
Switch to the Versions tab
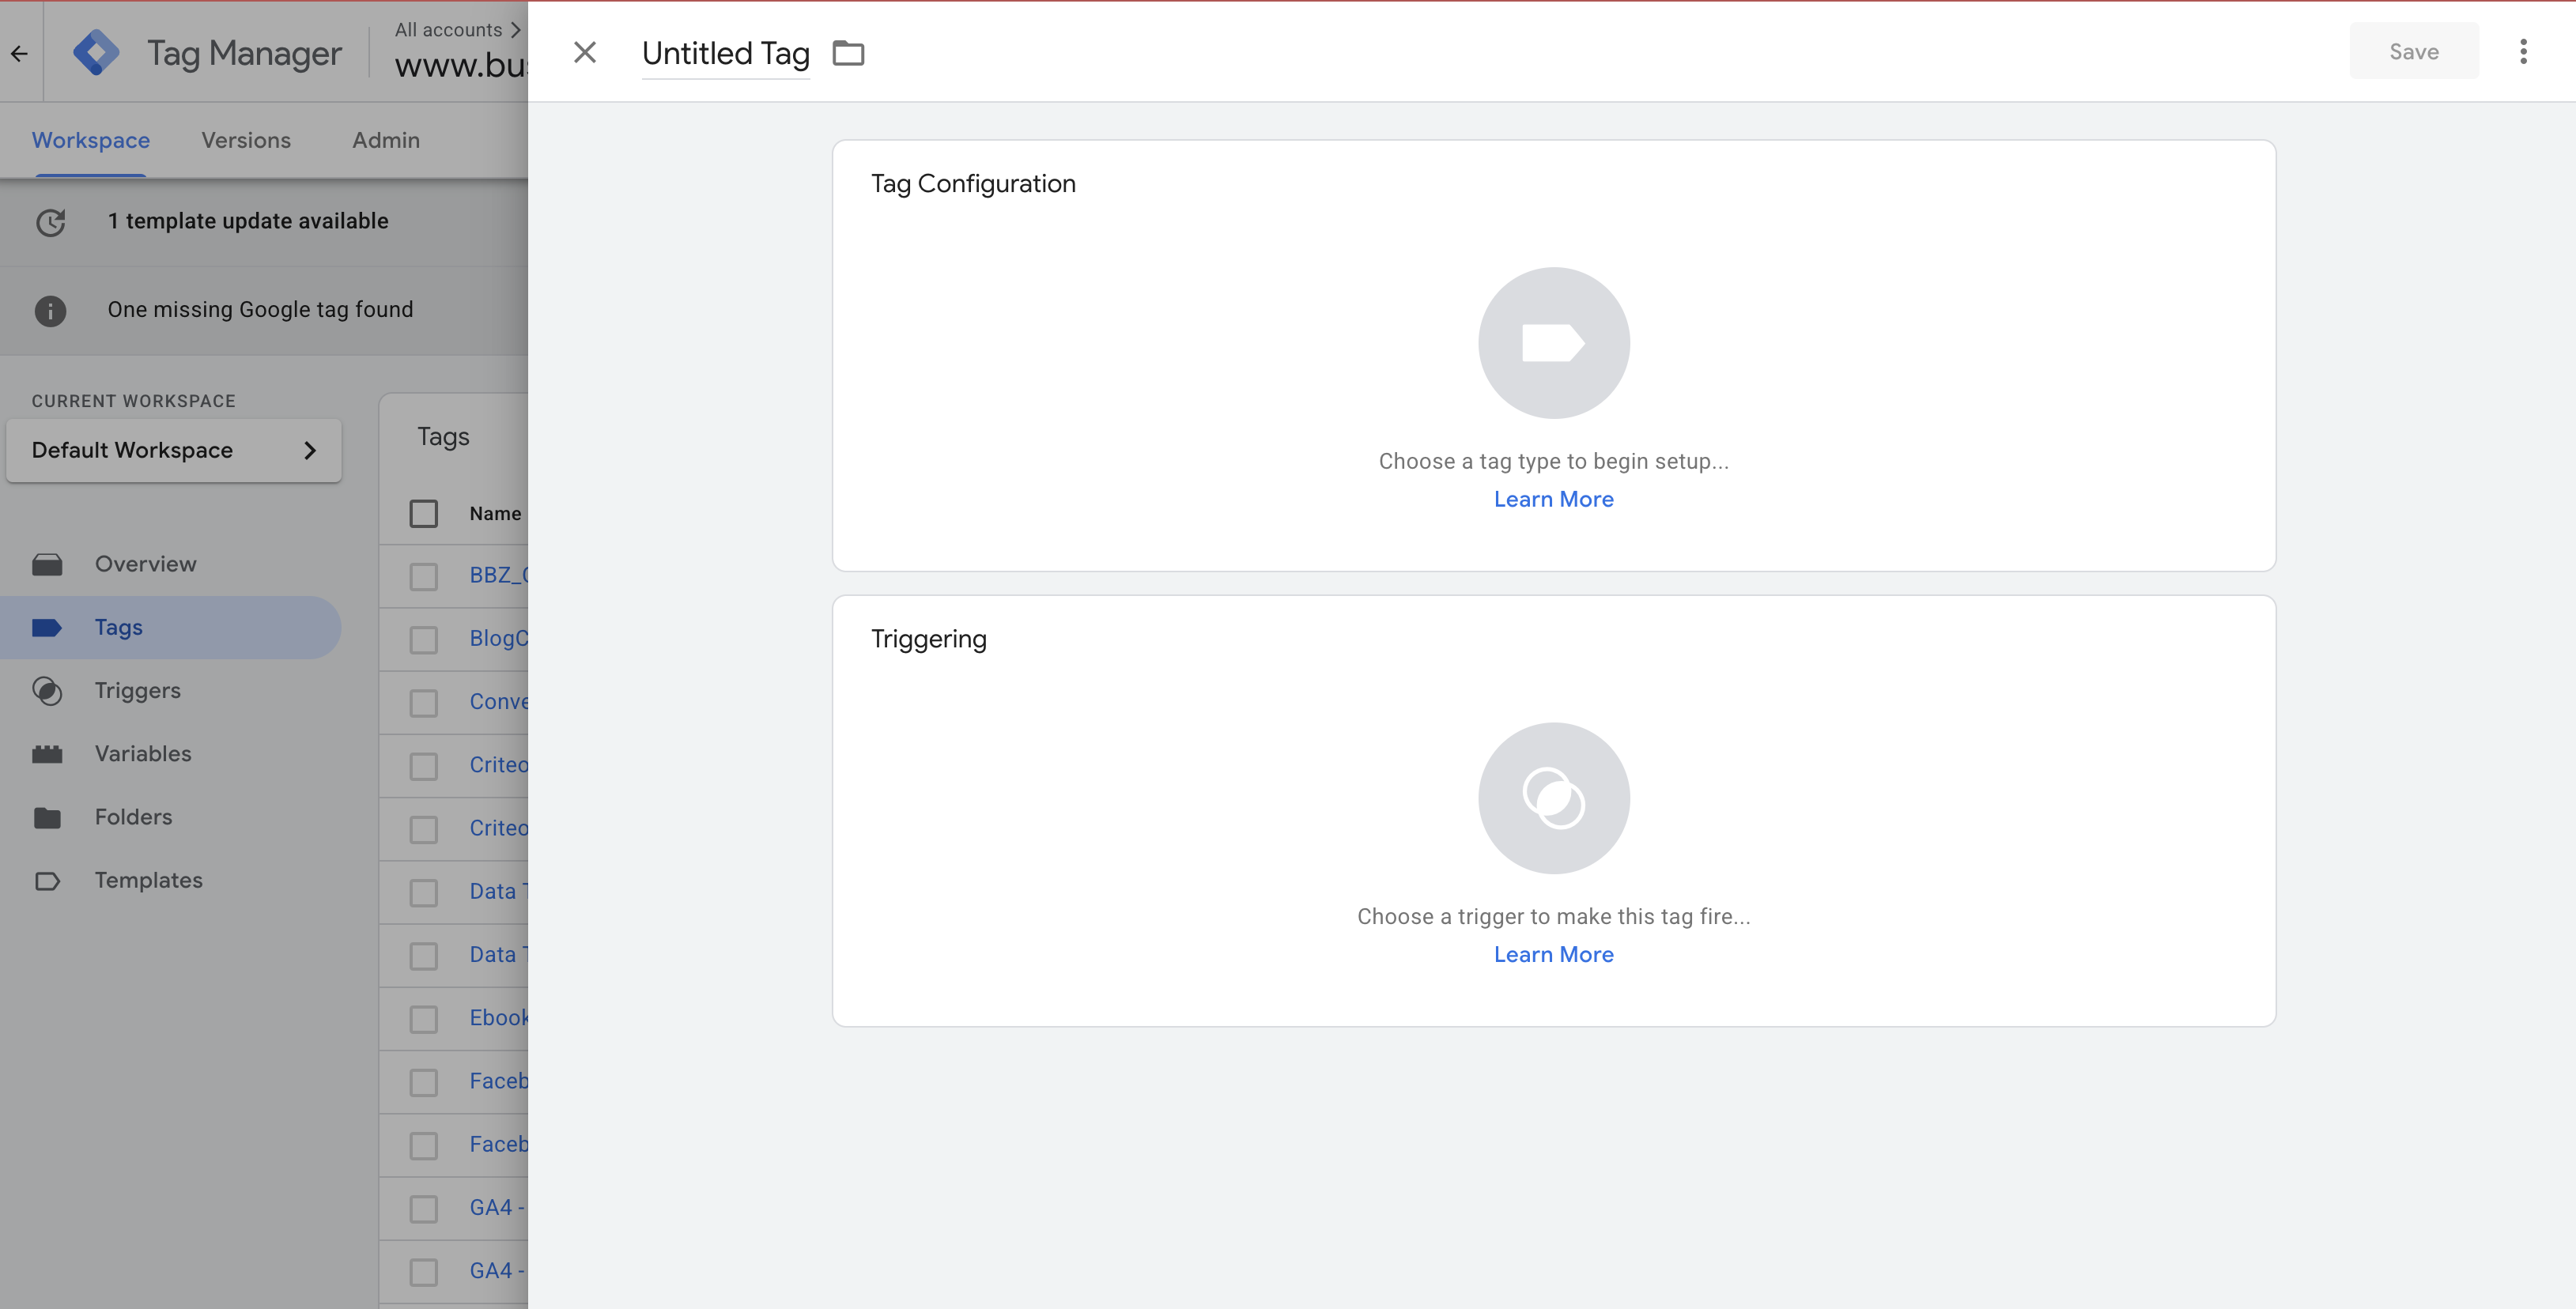246,141
